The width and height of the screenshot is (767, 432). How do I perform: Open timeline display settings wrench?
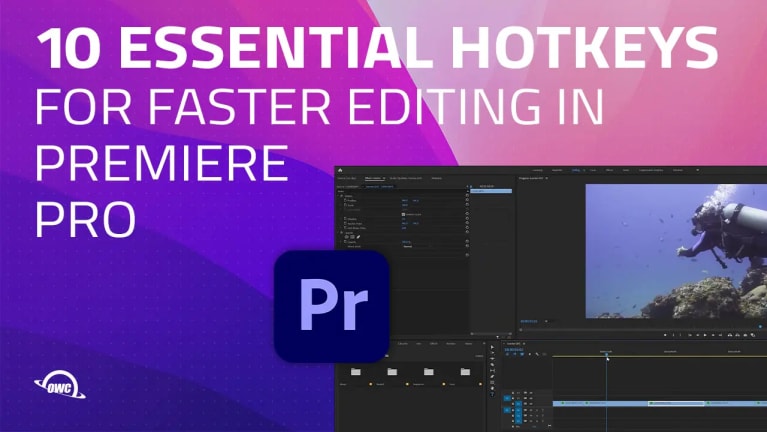point(537,354)
